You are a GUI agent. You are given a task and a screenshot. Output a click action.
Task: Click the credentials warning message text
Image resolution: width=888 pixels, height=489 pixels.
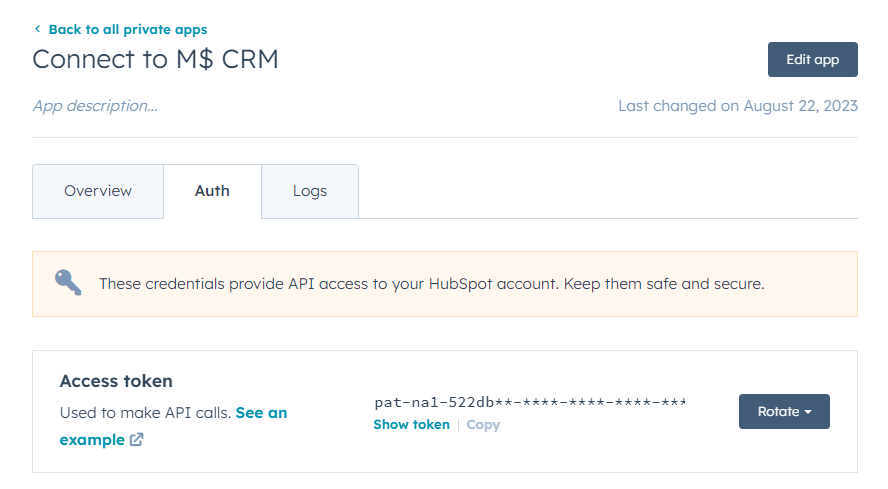point(431,284)
